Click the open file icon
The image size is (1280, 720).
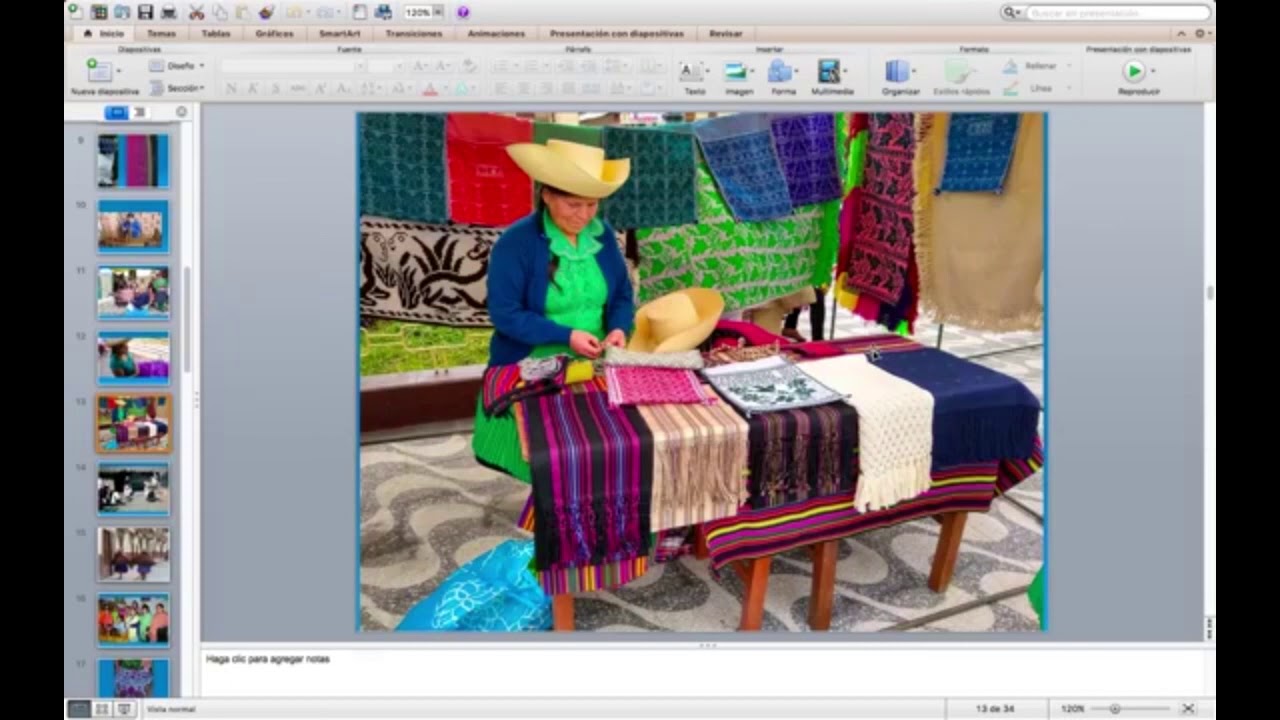pyautogui.click(x=122, y=12)
